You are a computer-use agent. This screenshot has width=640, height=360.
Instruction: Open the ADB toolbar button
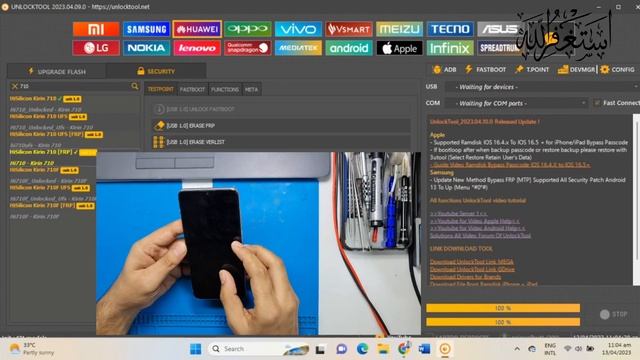(444, 69)
